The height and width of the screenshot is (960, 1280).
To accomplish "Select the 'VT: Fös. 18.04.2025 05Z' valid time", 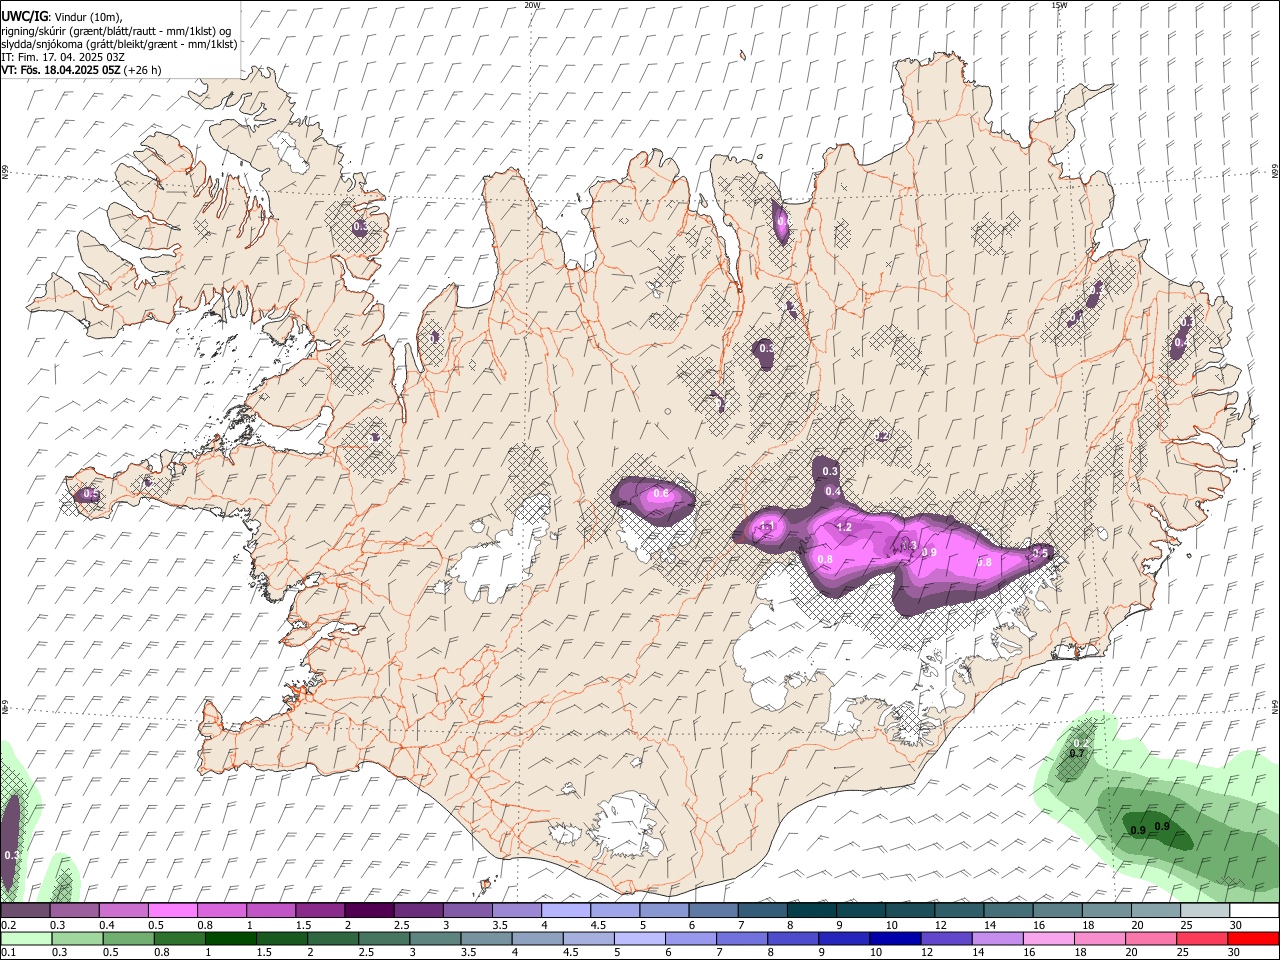I will (x=61, y=70).
